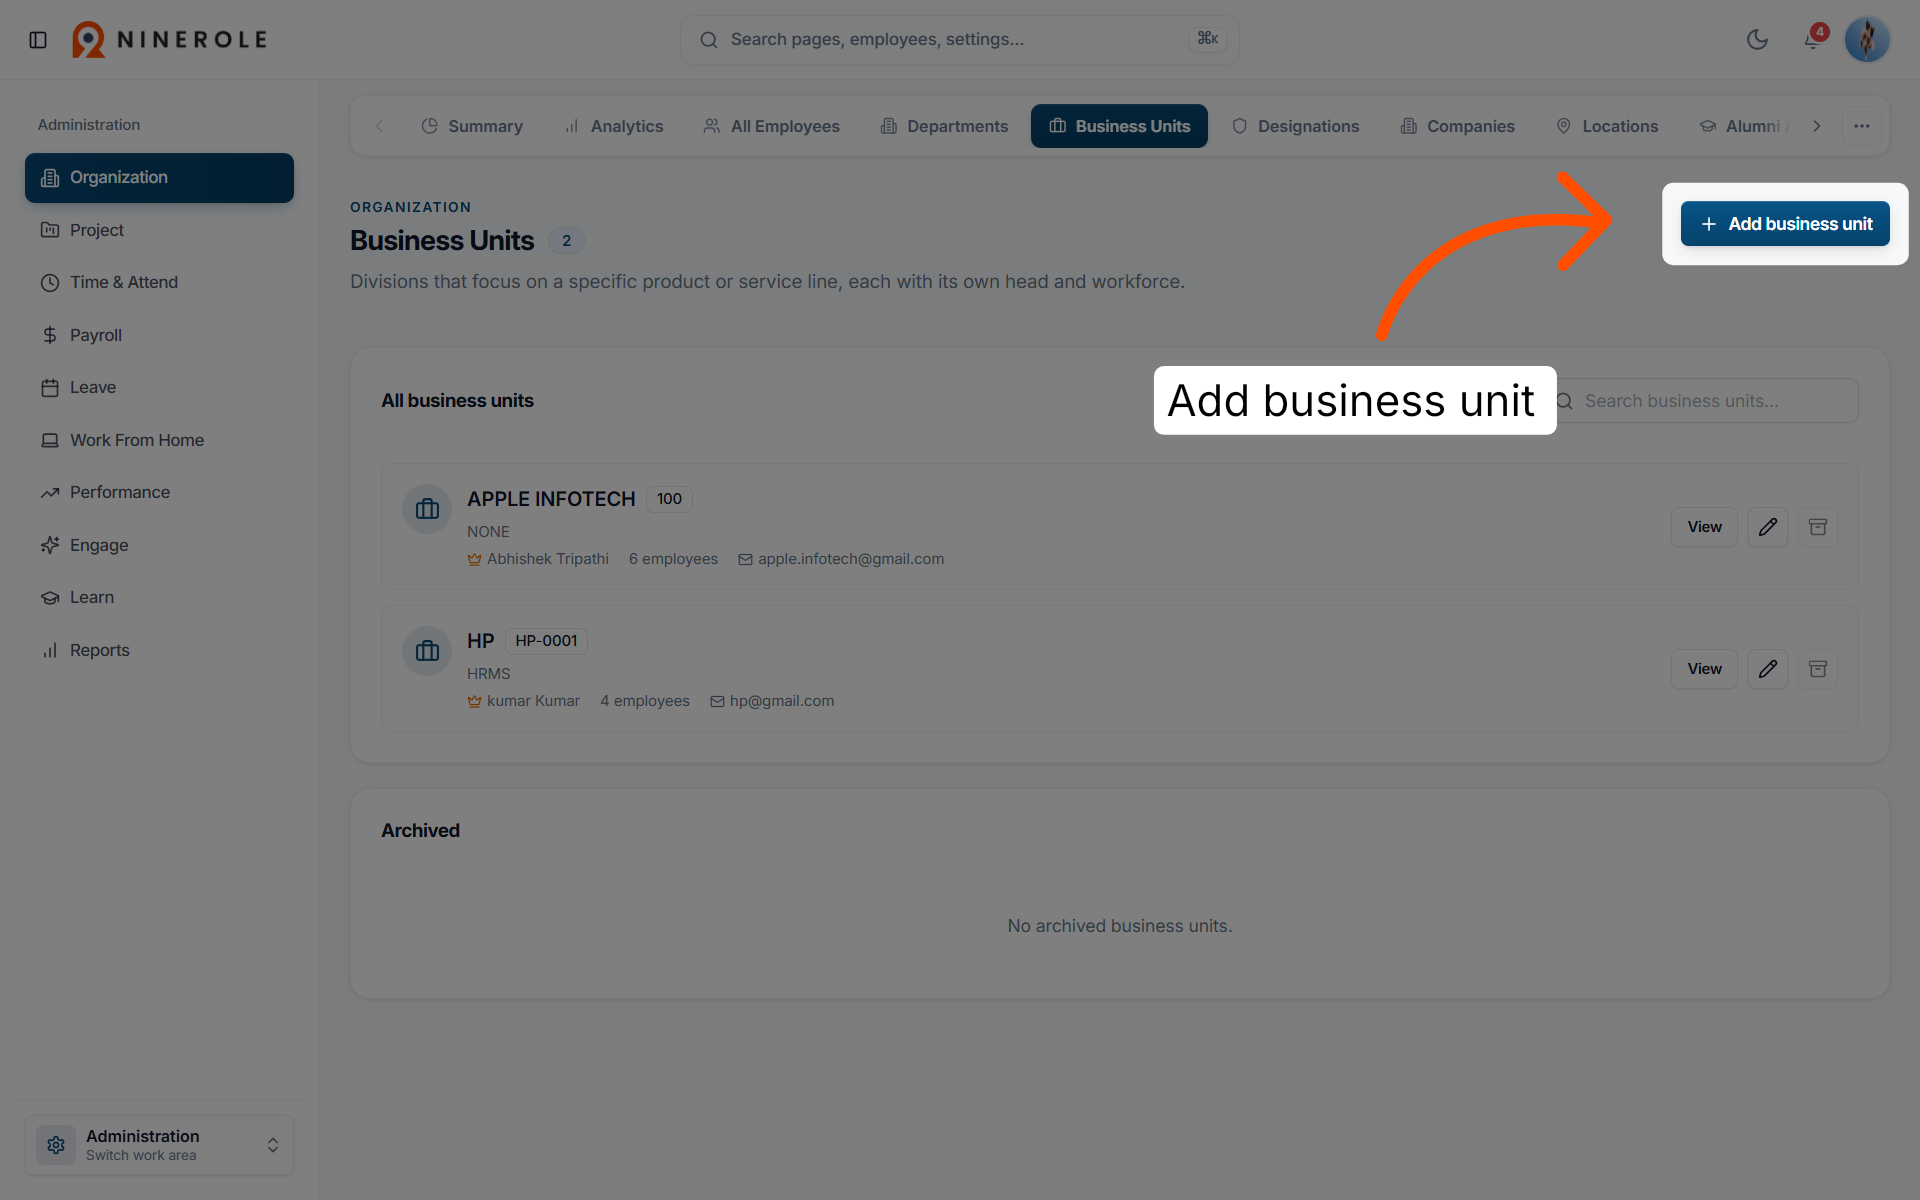Open the All Employees tab
The image size is (1920, 1200).
click(771, 126)
